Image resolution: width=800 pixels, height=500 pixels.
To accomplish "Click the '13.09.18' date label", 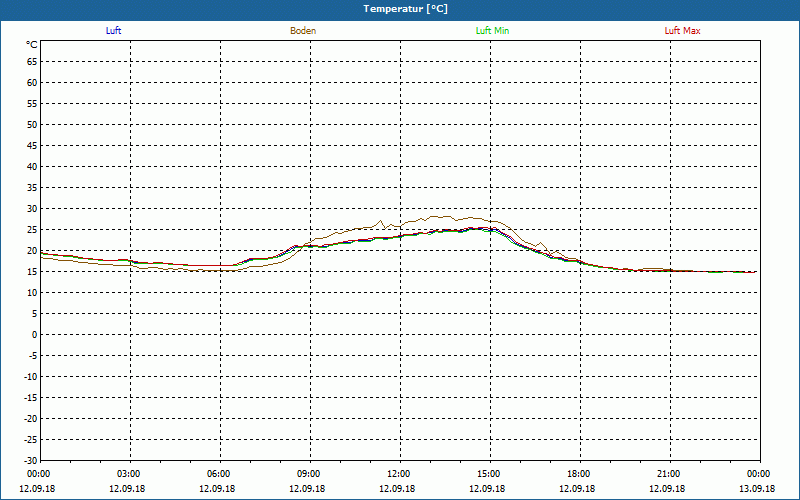I will coord(757,489).
